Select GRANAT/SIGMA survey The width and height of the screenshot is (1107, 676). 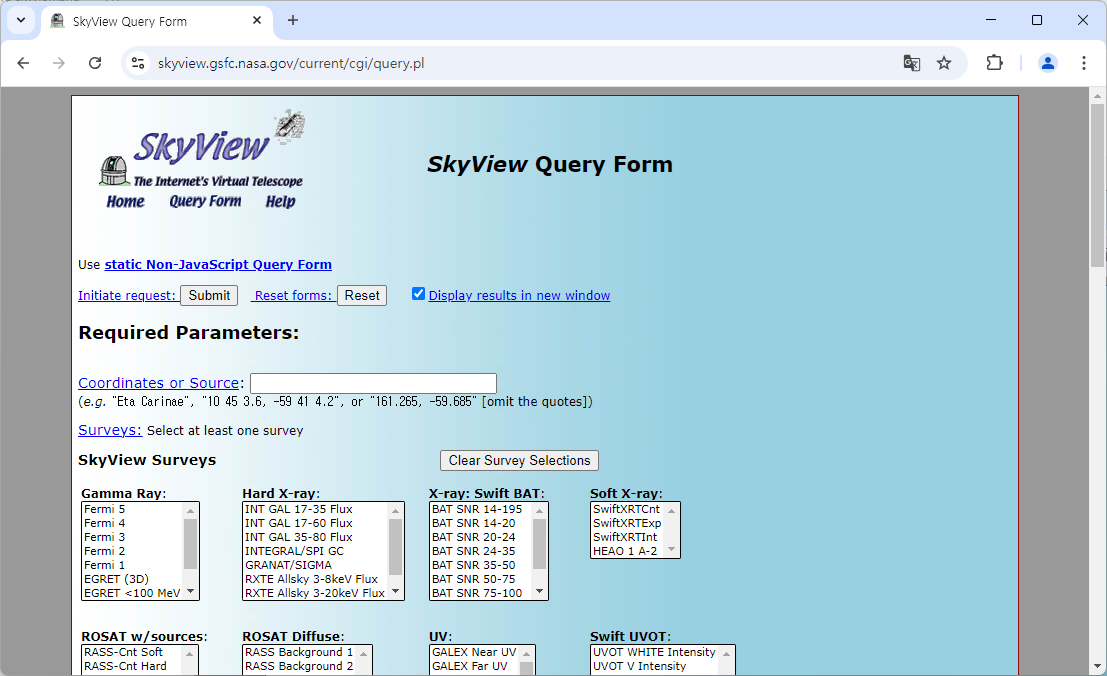click(316, 565)
